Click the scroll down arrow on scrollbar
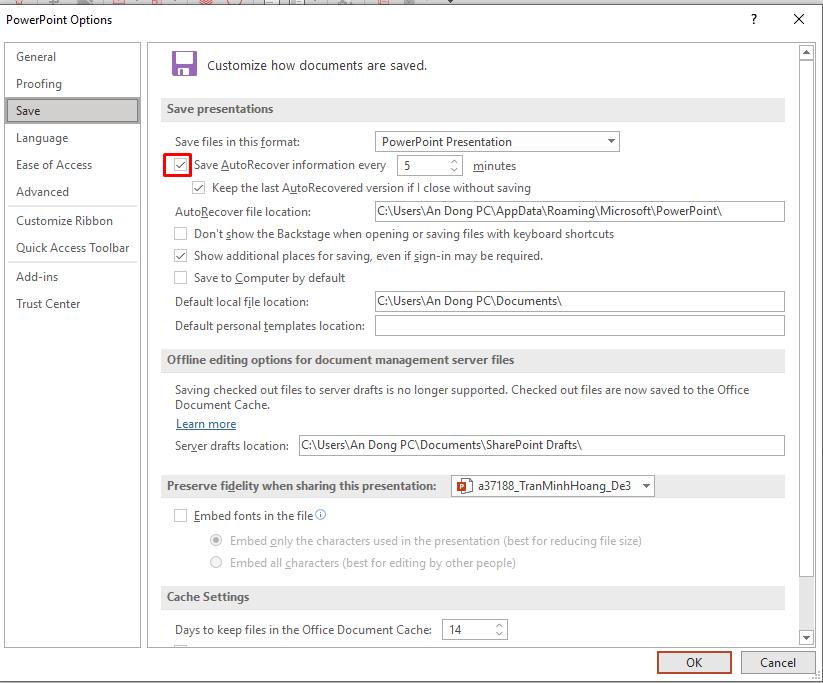Viewport: 823px width, 683px height. (x=807, y=637)
